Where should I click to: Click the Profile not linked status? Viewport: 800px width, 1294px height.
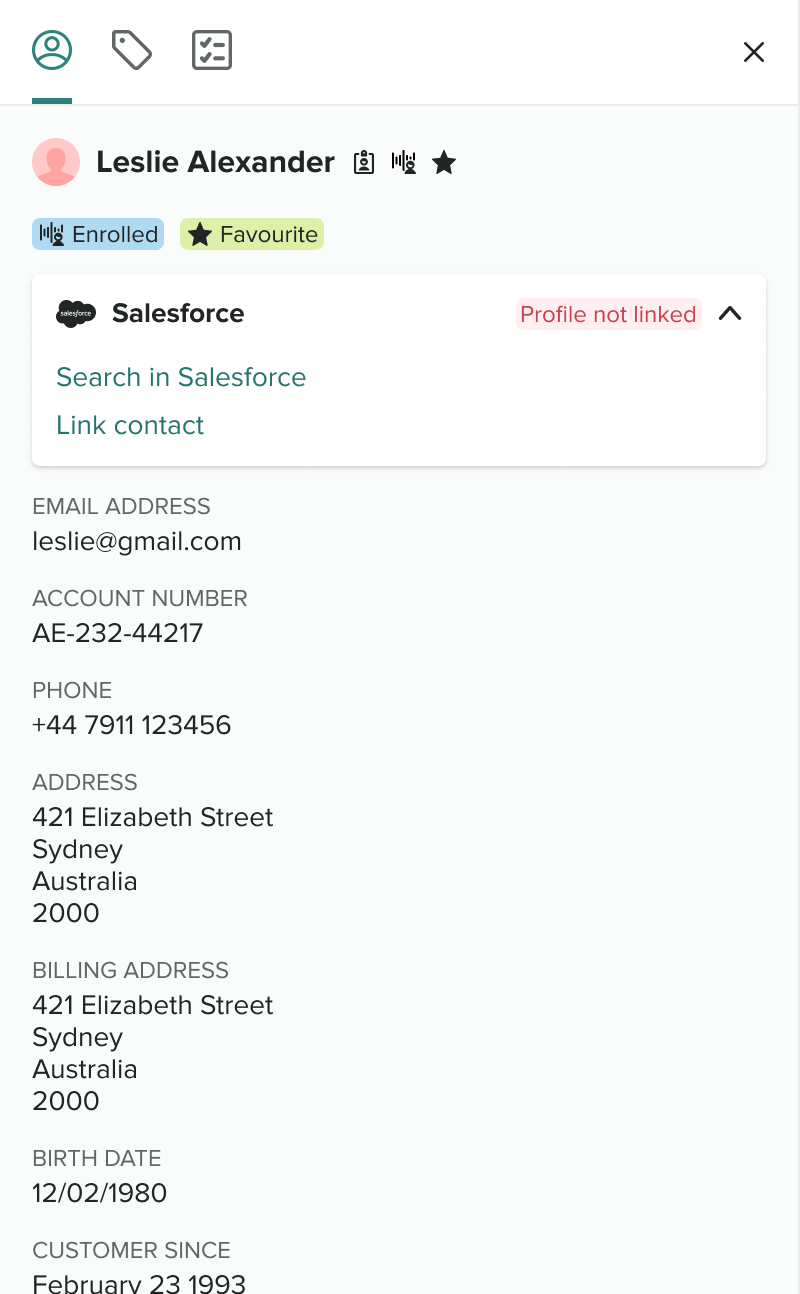point(608,314)
